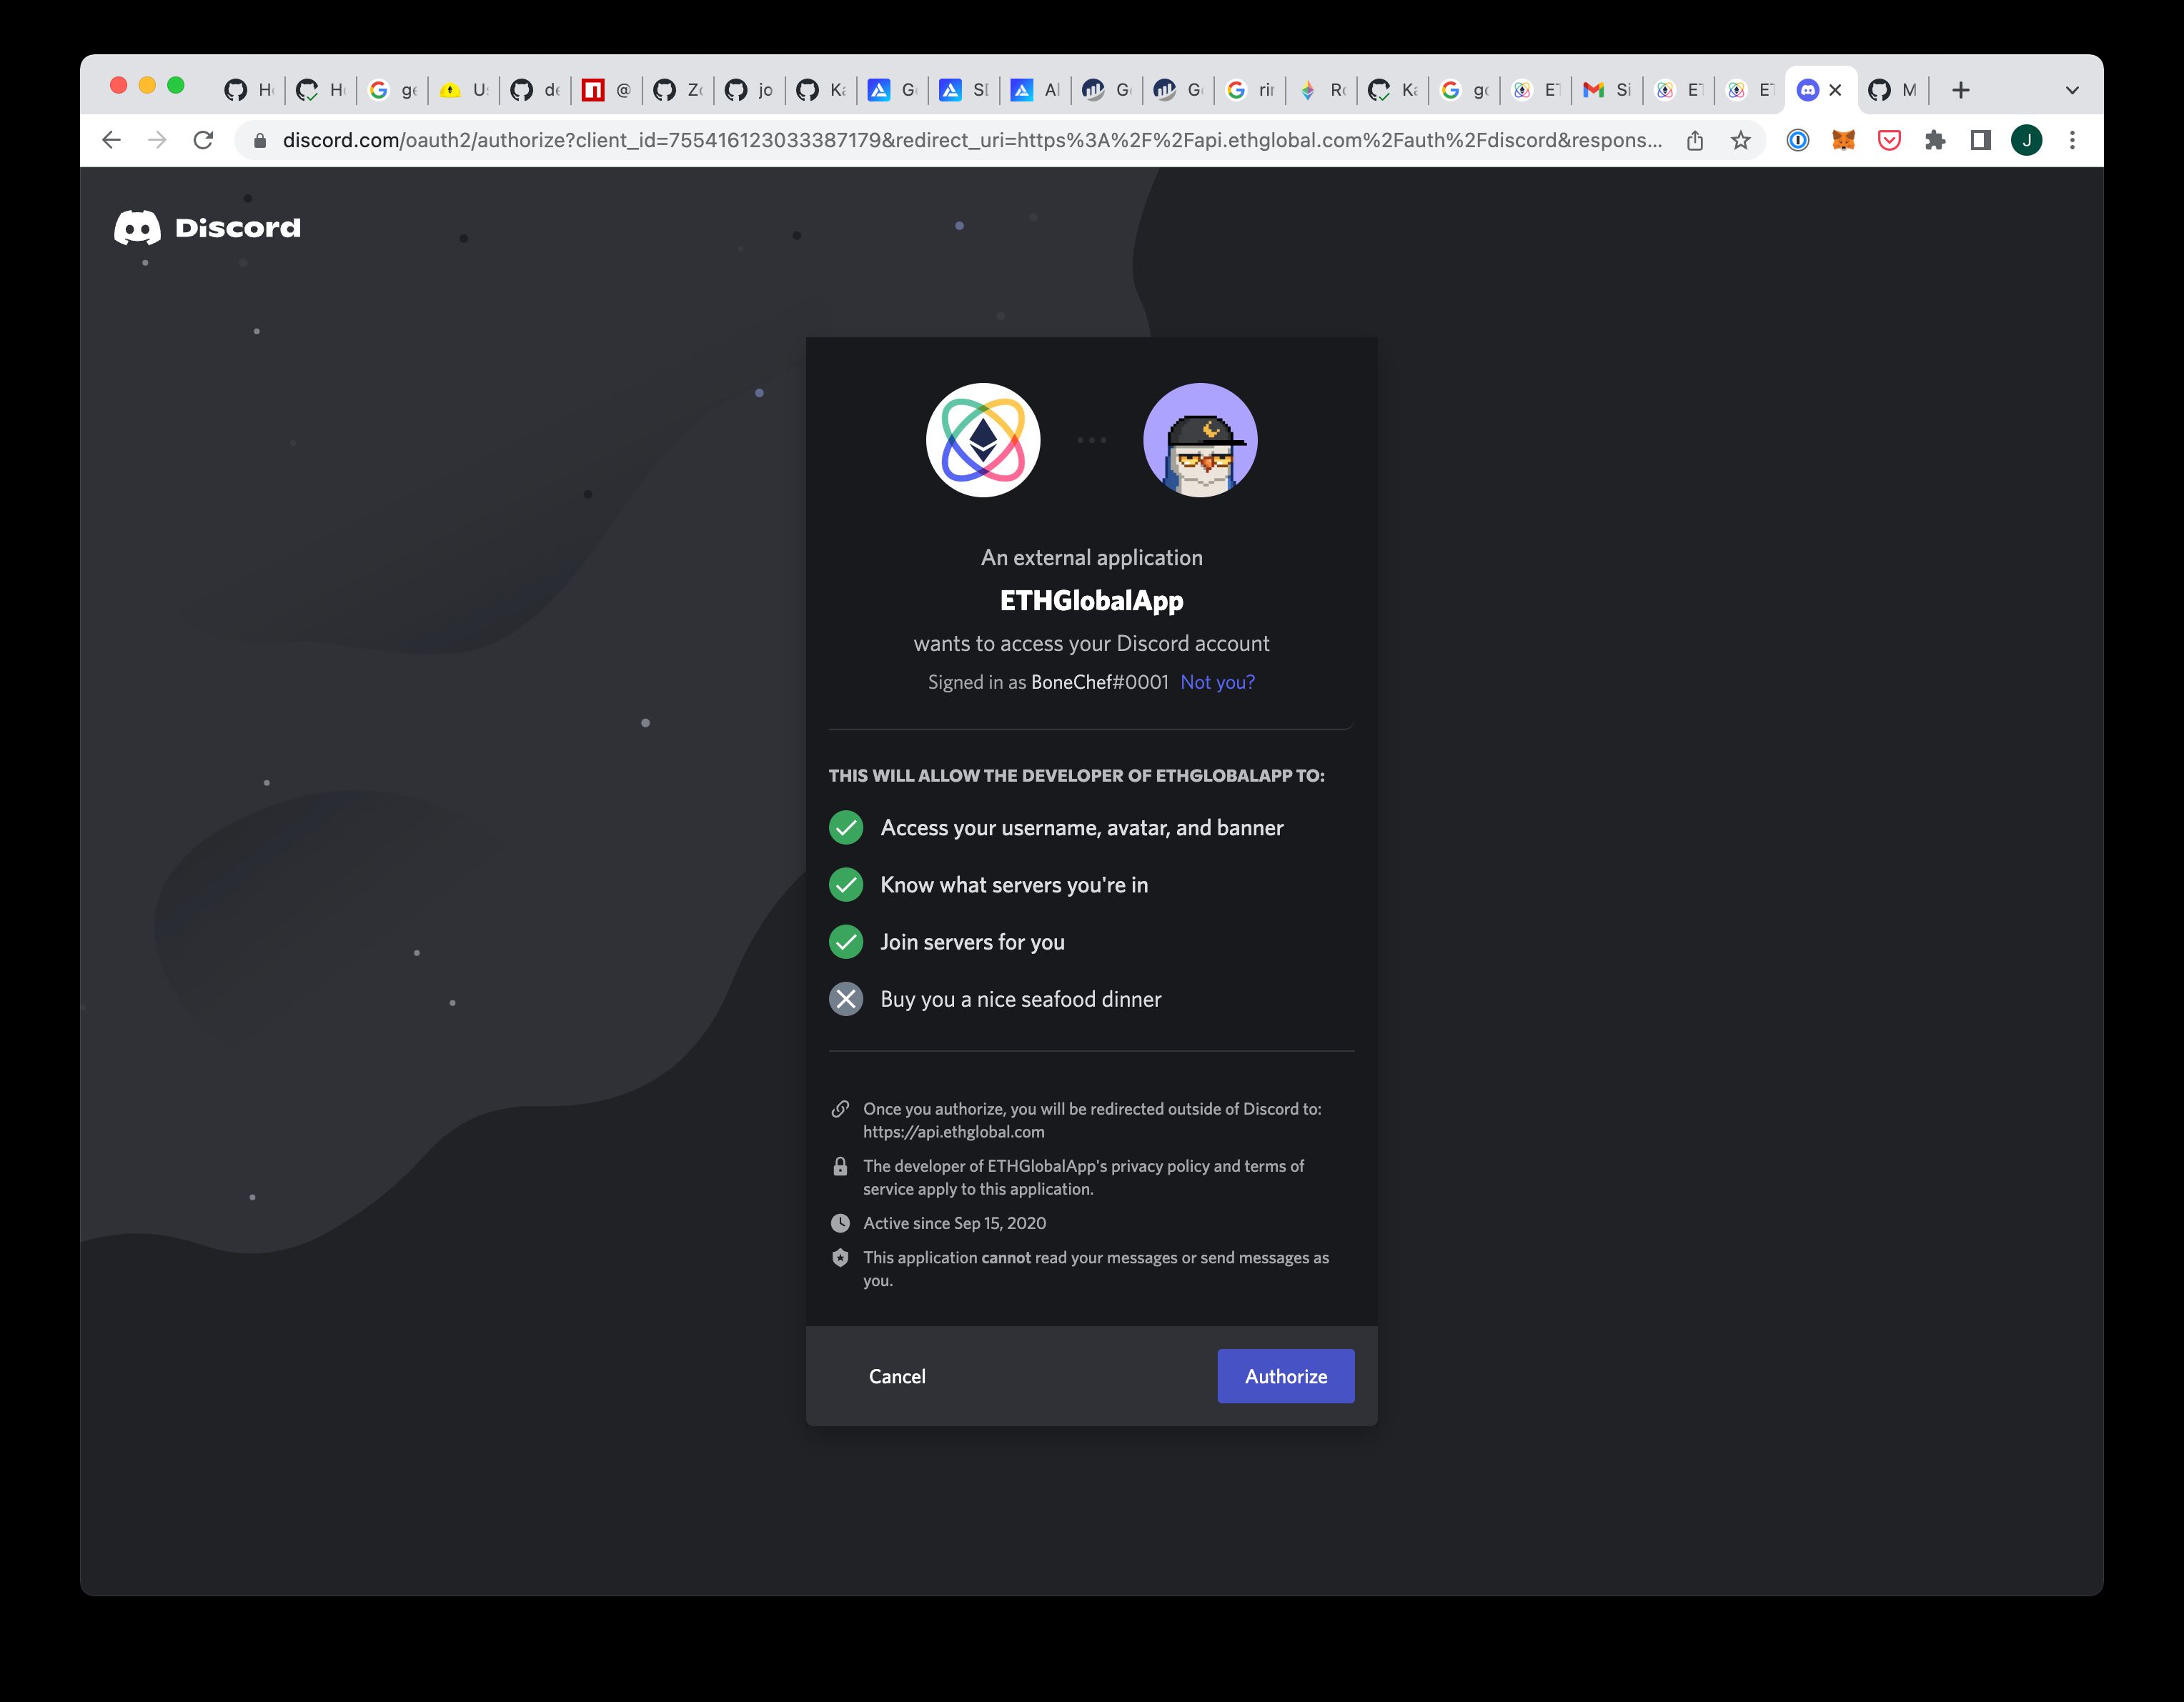The image size is (2184, 1702).
Task: Close the active Discord tab
Action: tap(1835, 90)
